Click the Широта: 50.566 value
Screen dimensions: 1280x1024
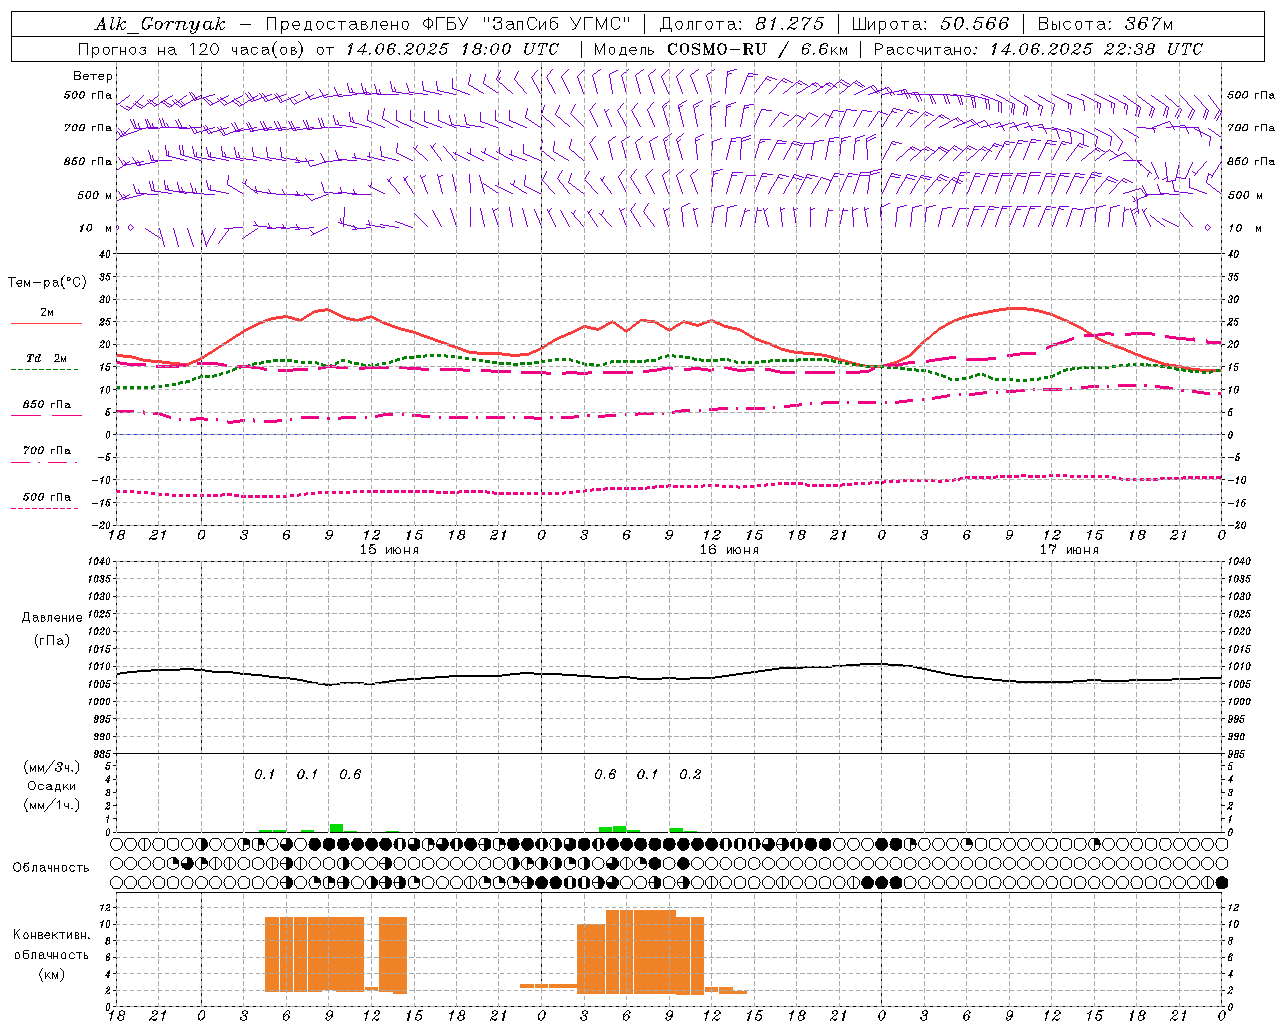point(930,24)
